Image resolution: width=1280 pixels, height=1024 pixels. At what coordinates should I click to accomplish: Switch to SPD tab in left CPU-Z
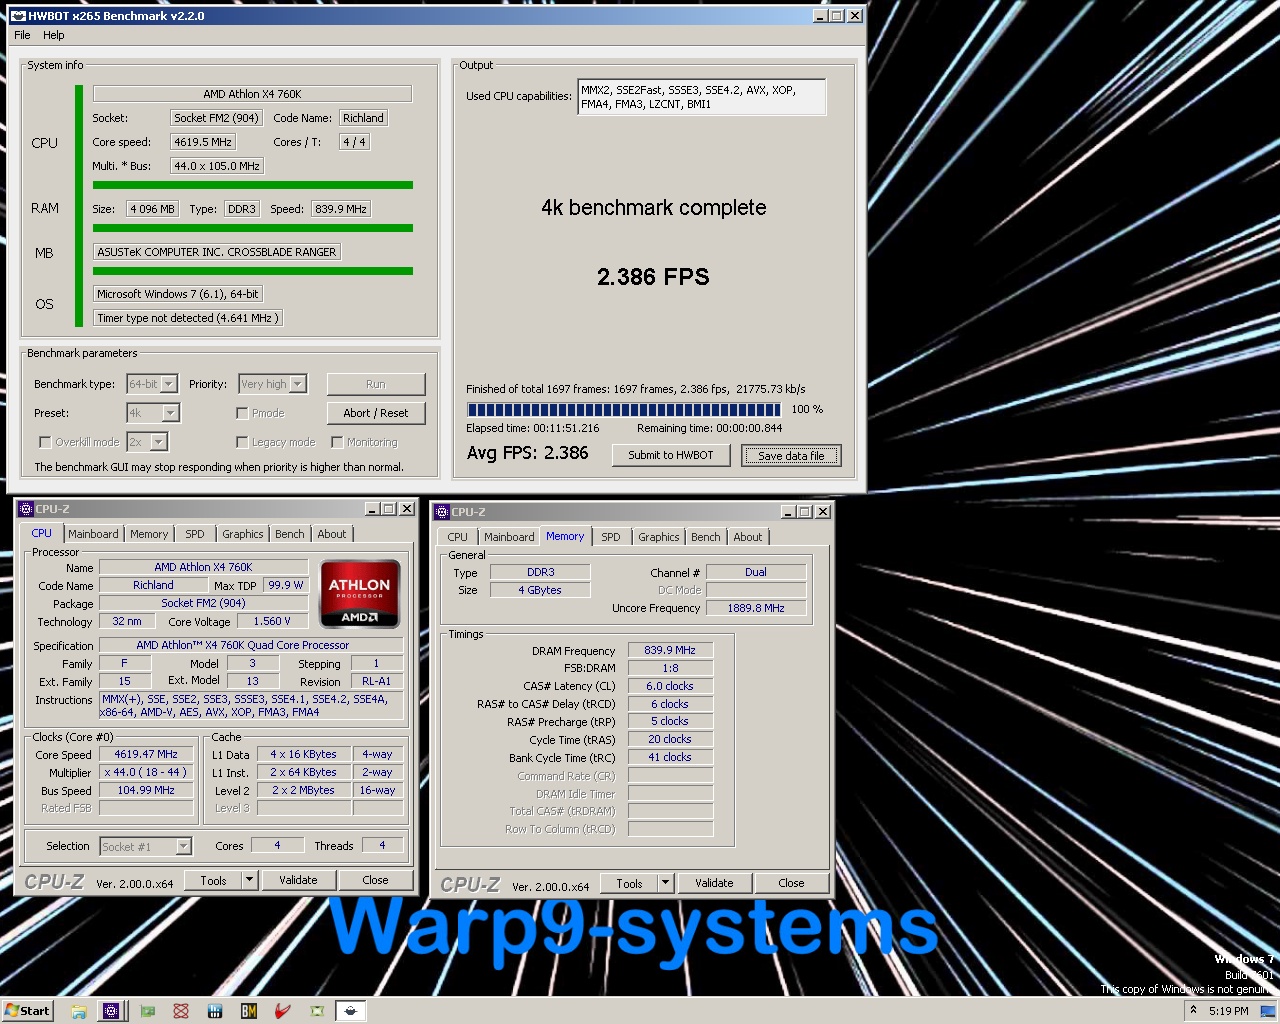[x=195, y=534]
